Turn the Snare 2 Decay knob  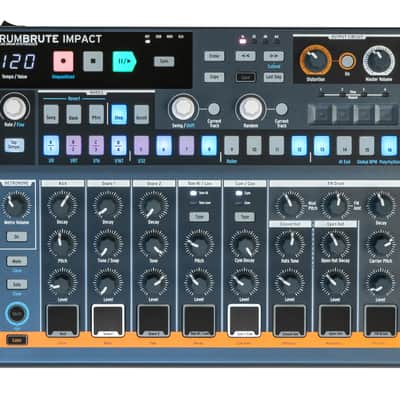(x=153, y=205)
